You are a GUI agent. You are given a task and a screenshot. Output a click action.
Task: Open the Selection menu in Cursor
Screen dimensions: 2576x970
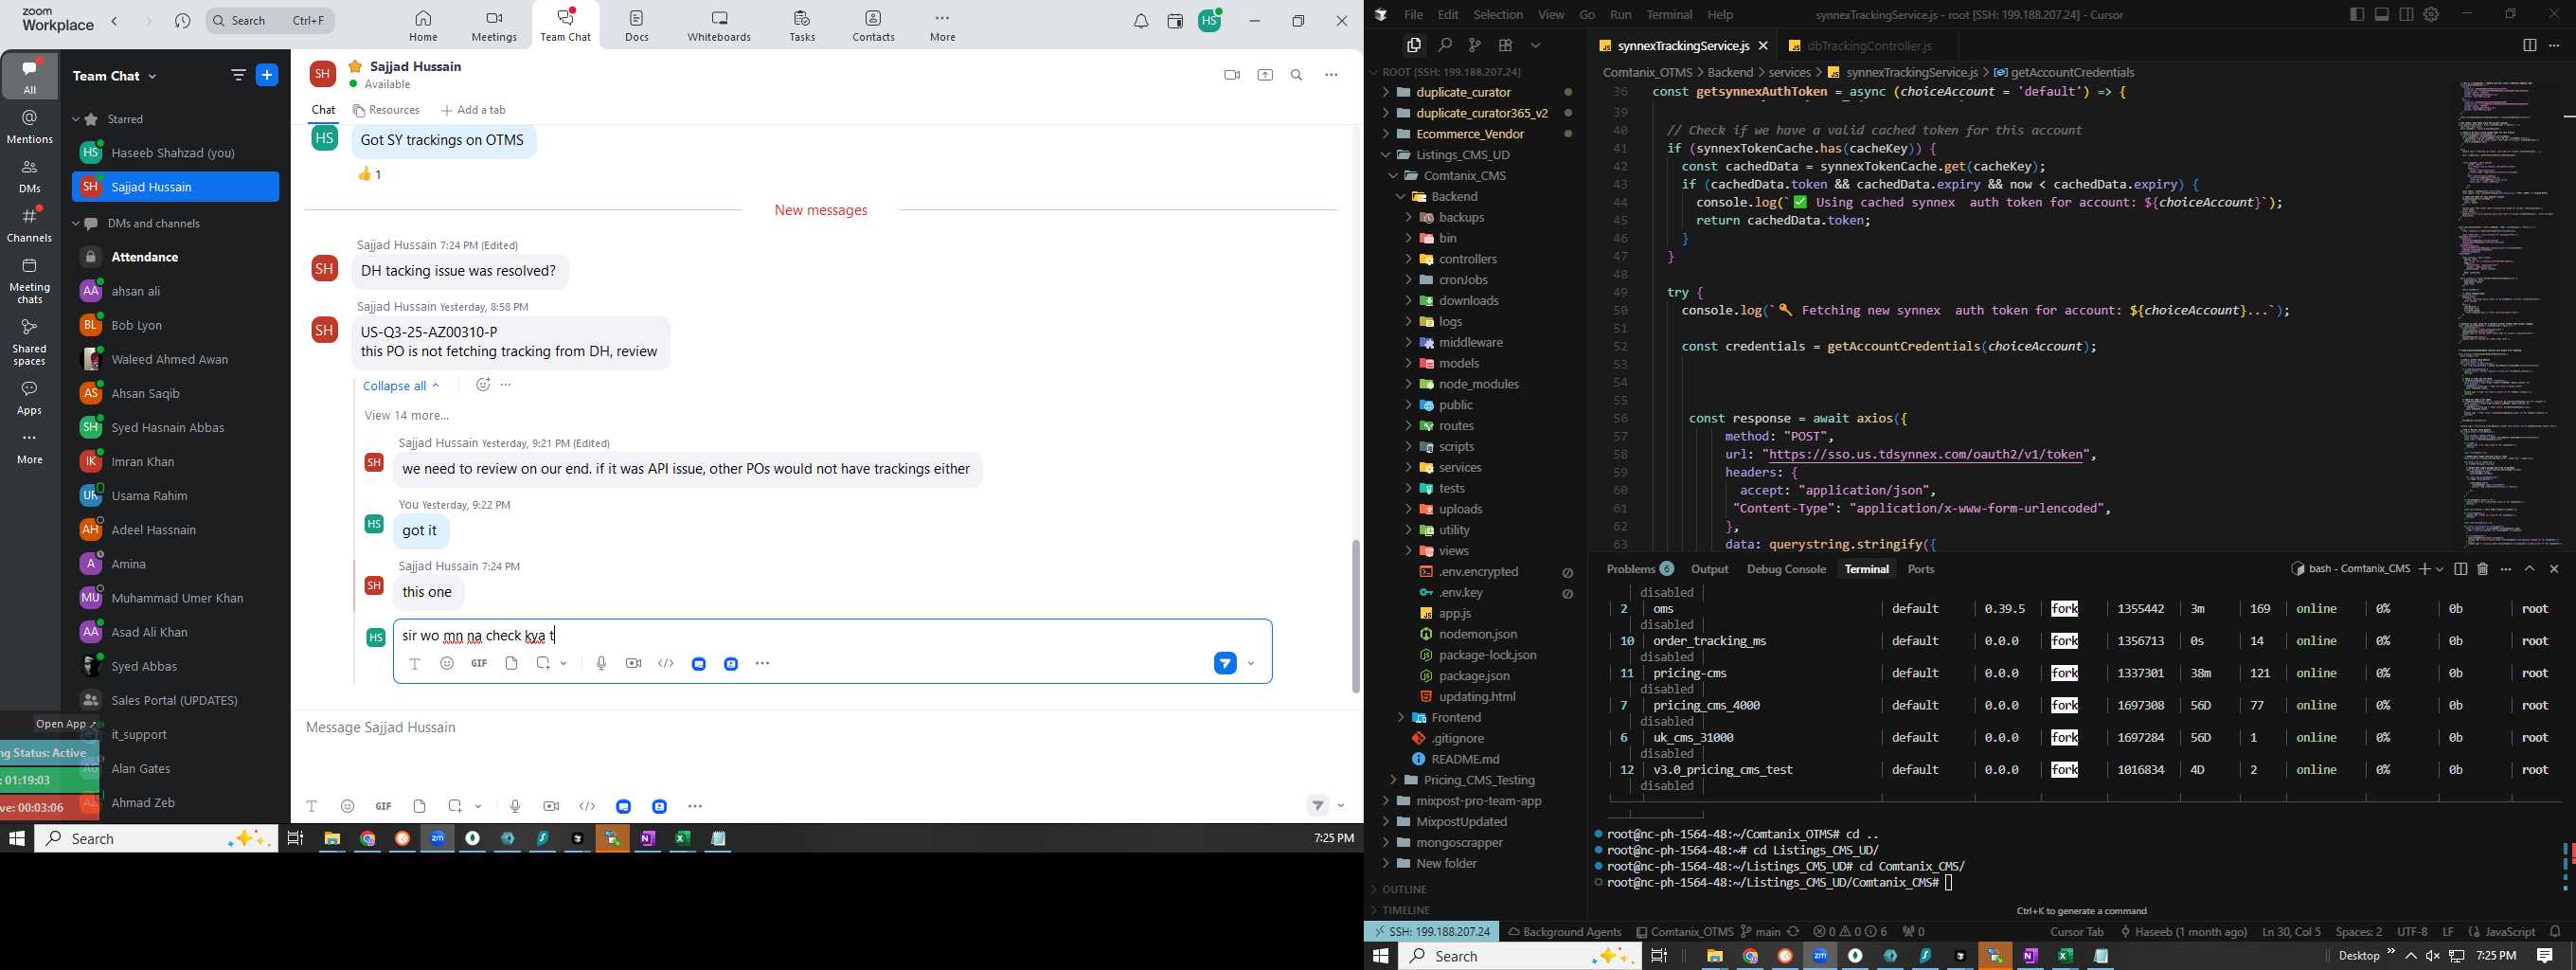click(x=1497, y=14)
